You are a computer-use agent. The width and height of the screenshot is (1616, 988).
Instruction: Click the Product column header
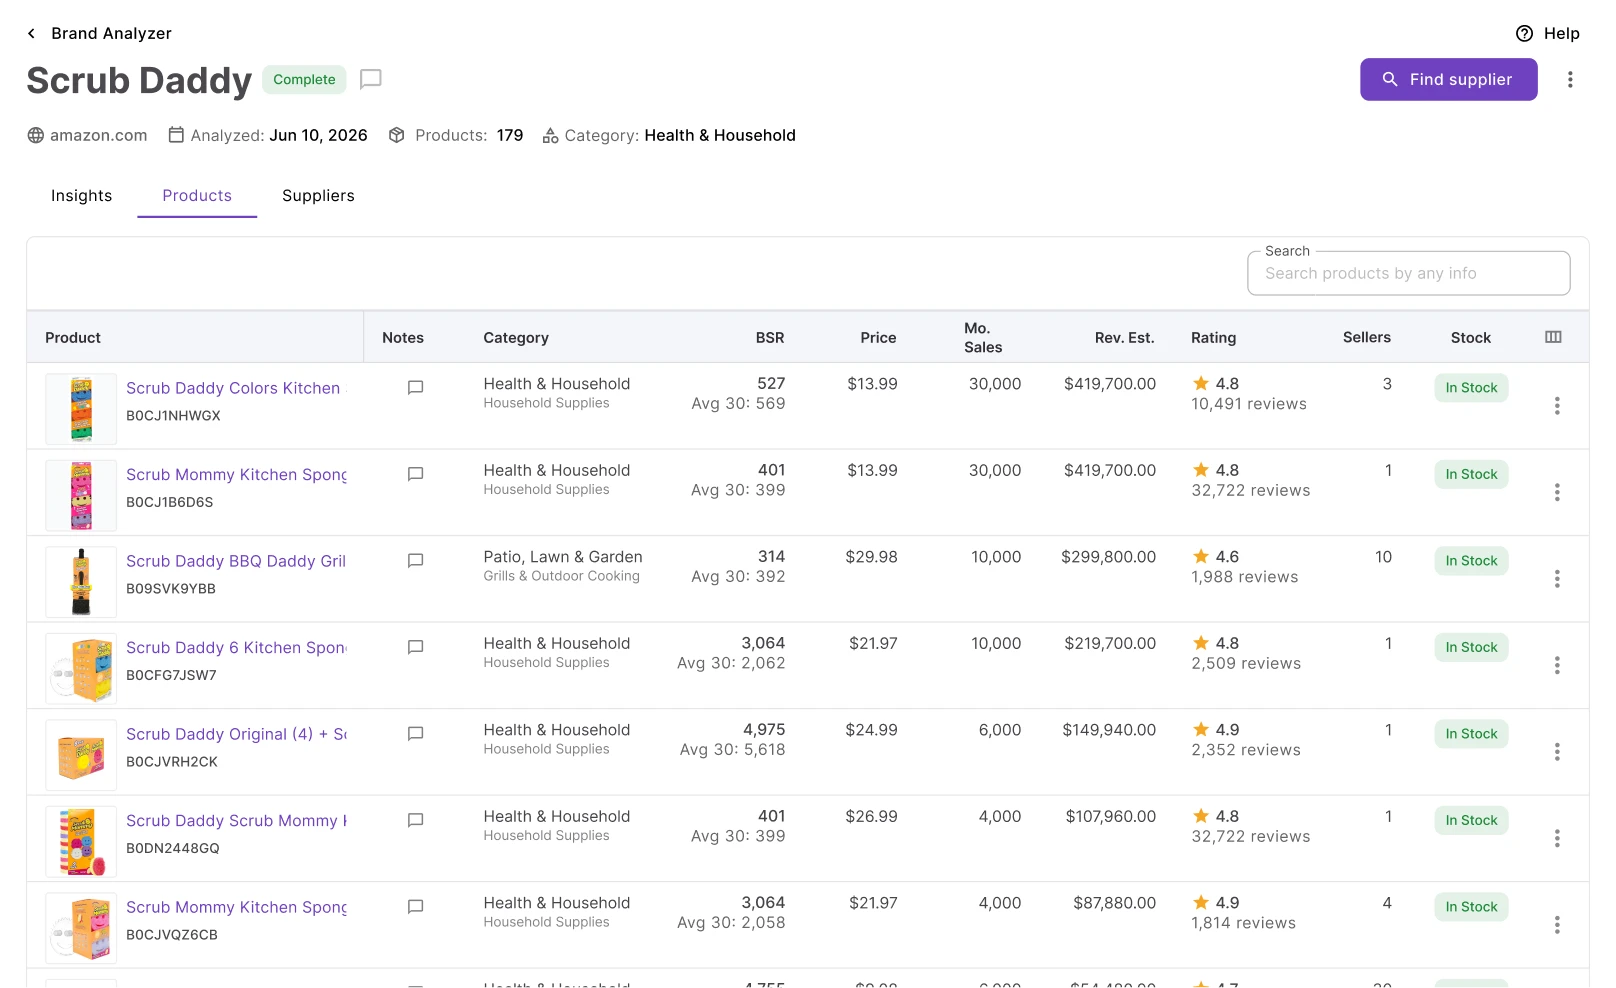[73, 338]
